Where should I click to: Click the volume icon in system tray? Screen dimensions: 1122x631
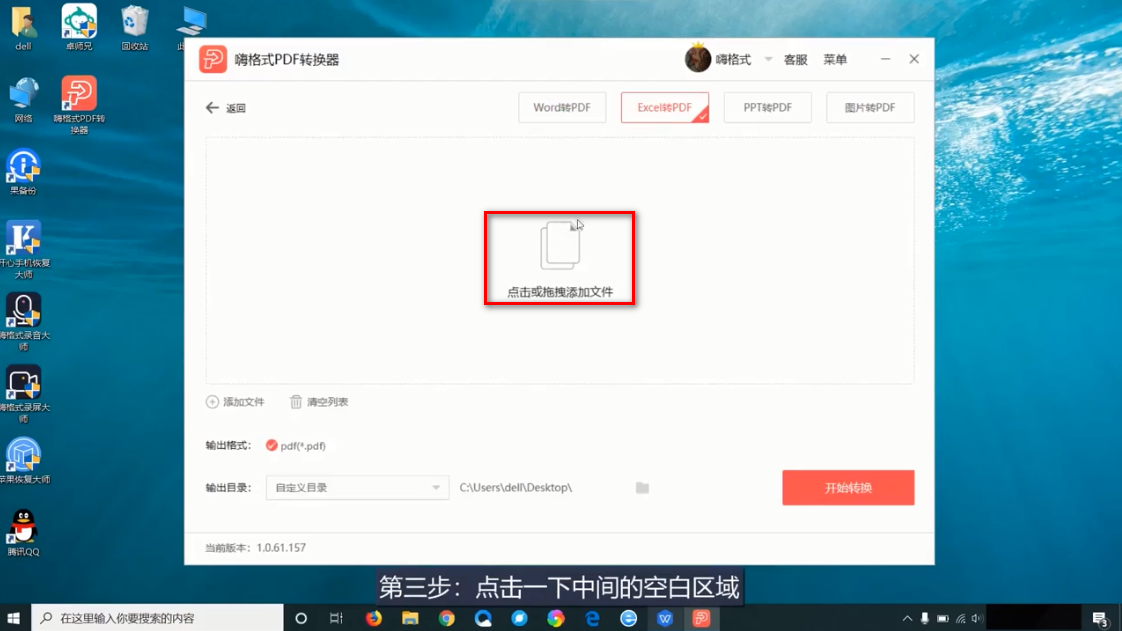point(977,618)
